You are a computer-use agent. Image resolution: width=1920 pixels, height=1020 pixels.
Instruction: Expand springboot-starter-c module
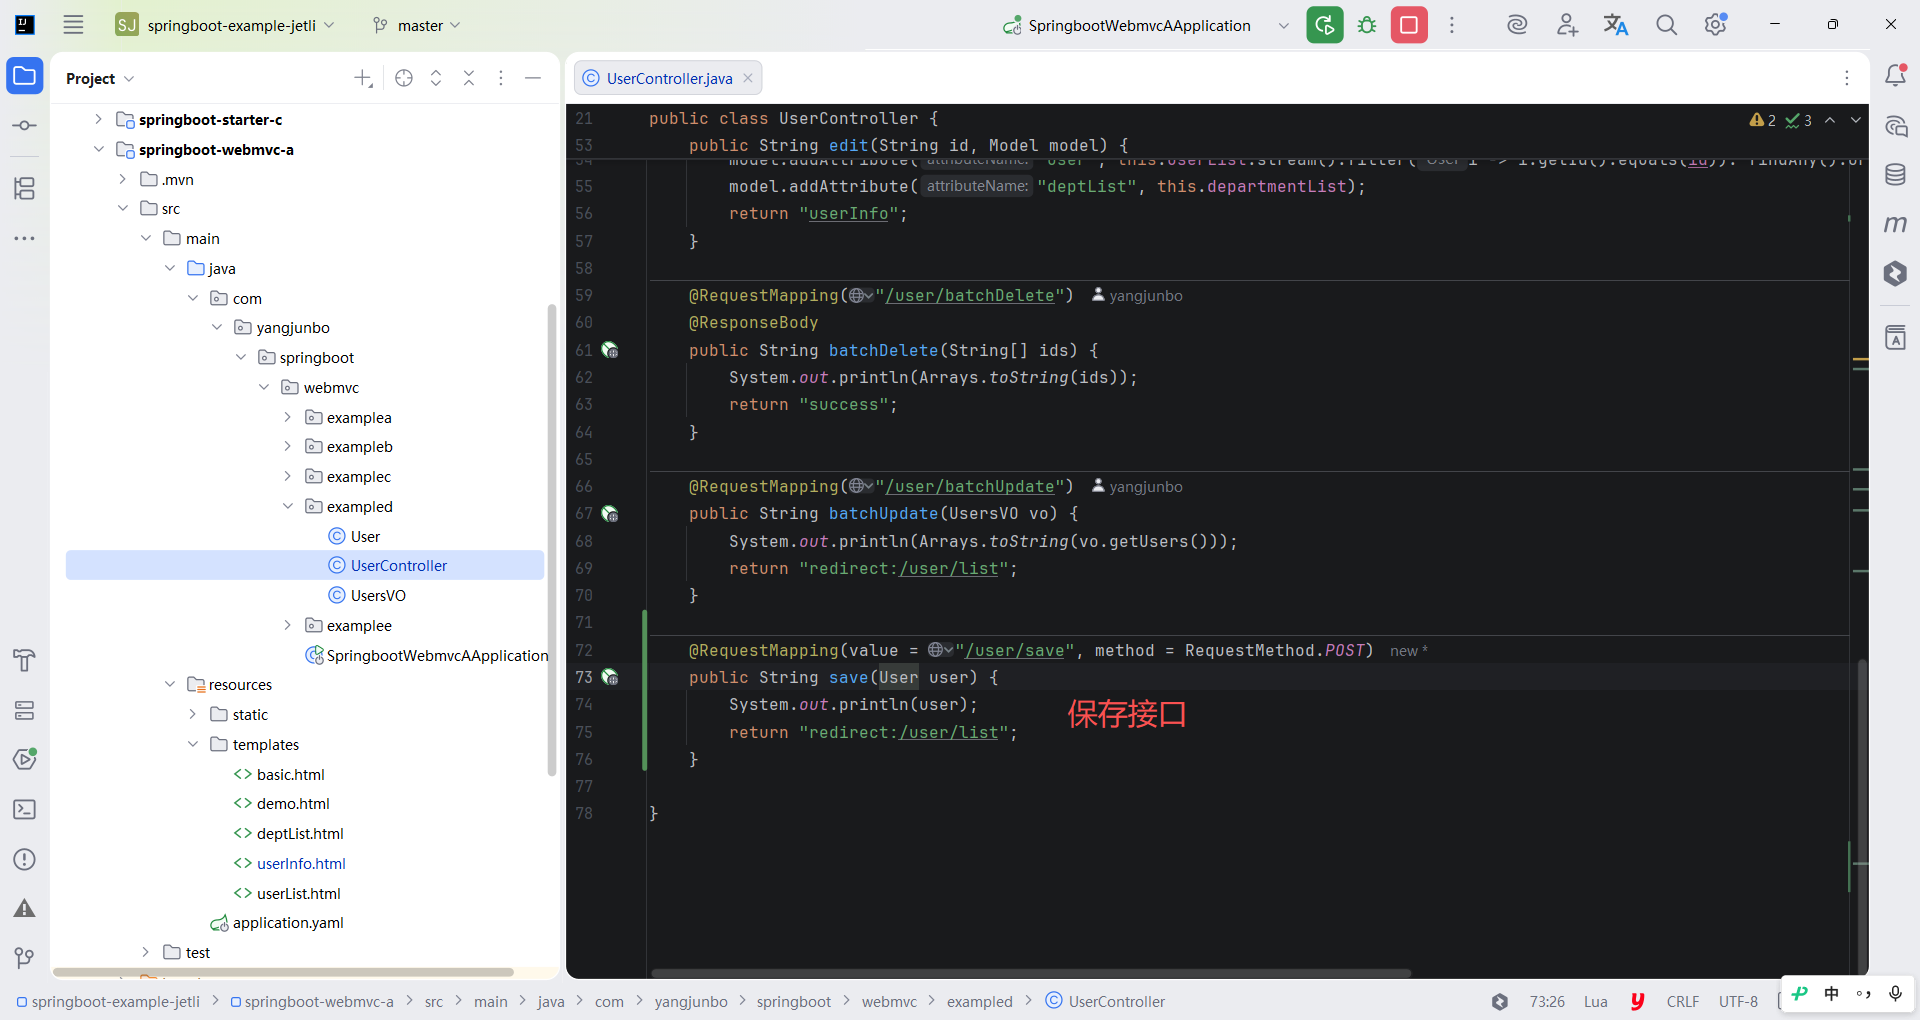click(98, 119)
